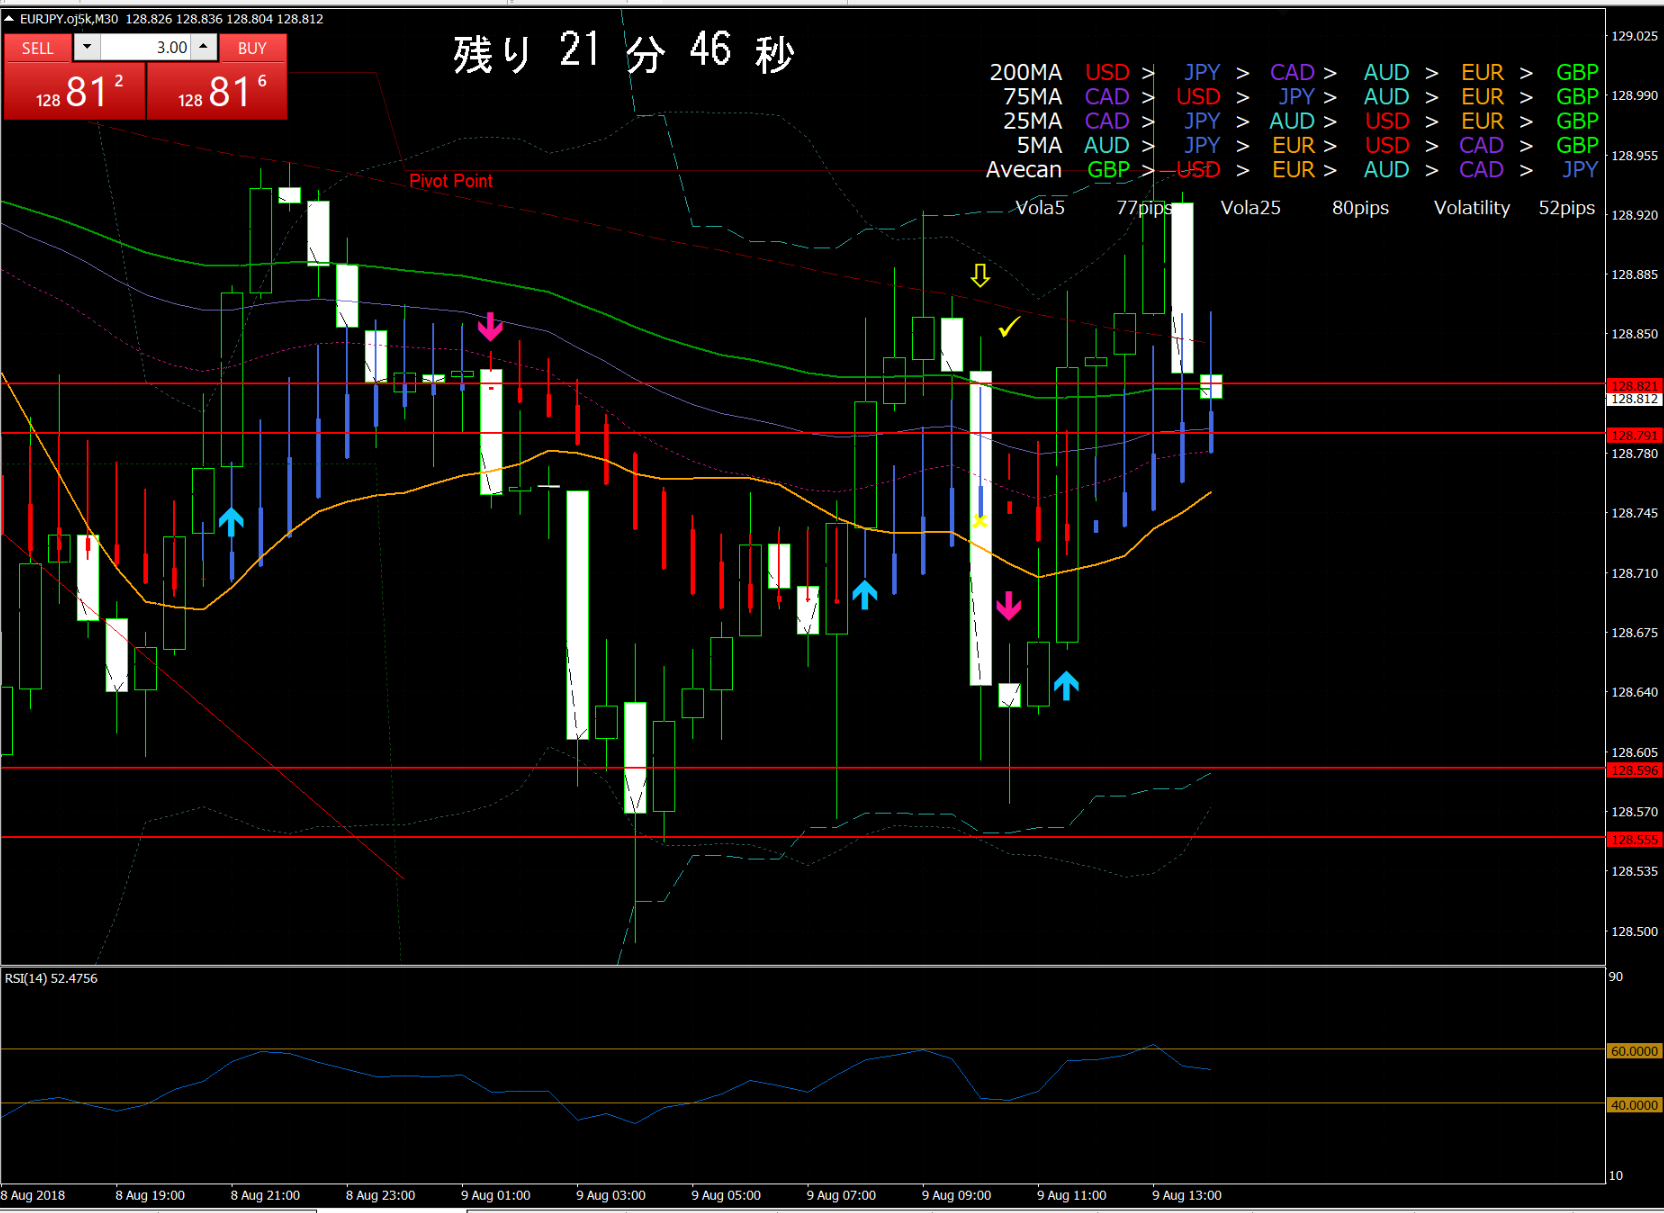Select the 128.596 red price level label

1633,770
